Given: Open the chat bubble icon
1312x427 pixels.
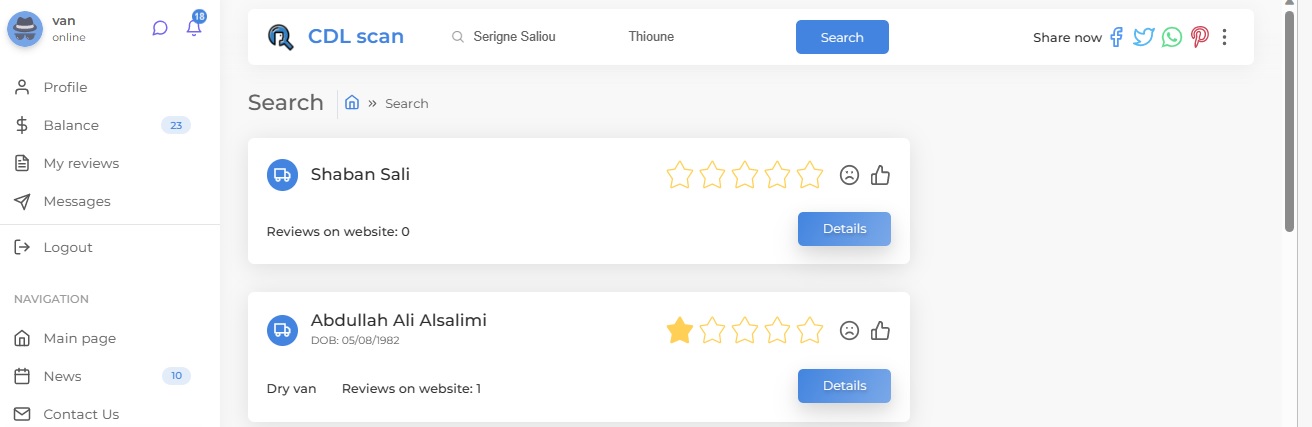Looking at the screenshot, I should (x=160, y=28).
